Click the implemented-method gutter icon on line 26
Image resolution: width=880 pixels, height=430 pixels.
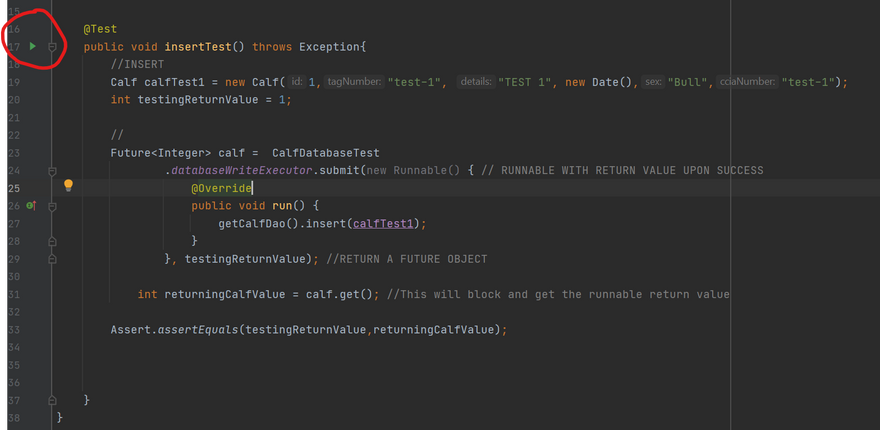(31, 206)
